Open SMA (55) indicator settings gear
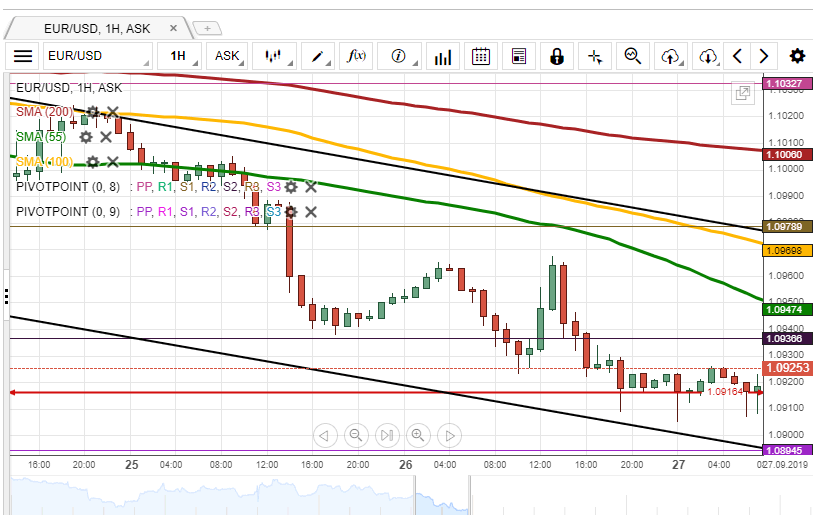The height and width of the screenshot is (522, 820). pos(86,137)
